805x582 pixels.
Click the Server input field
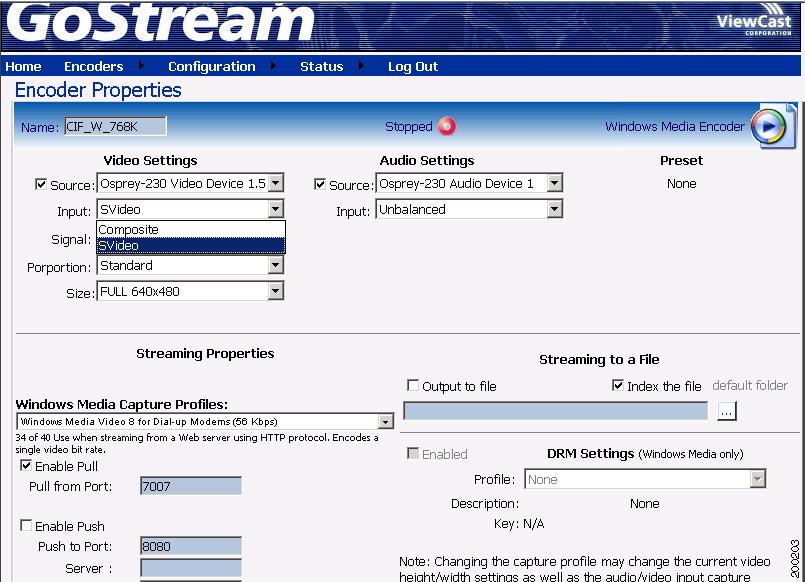(x=190, y=568)
